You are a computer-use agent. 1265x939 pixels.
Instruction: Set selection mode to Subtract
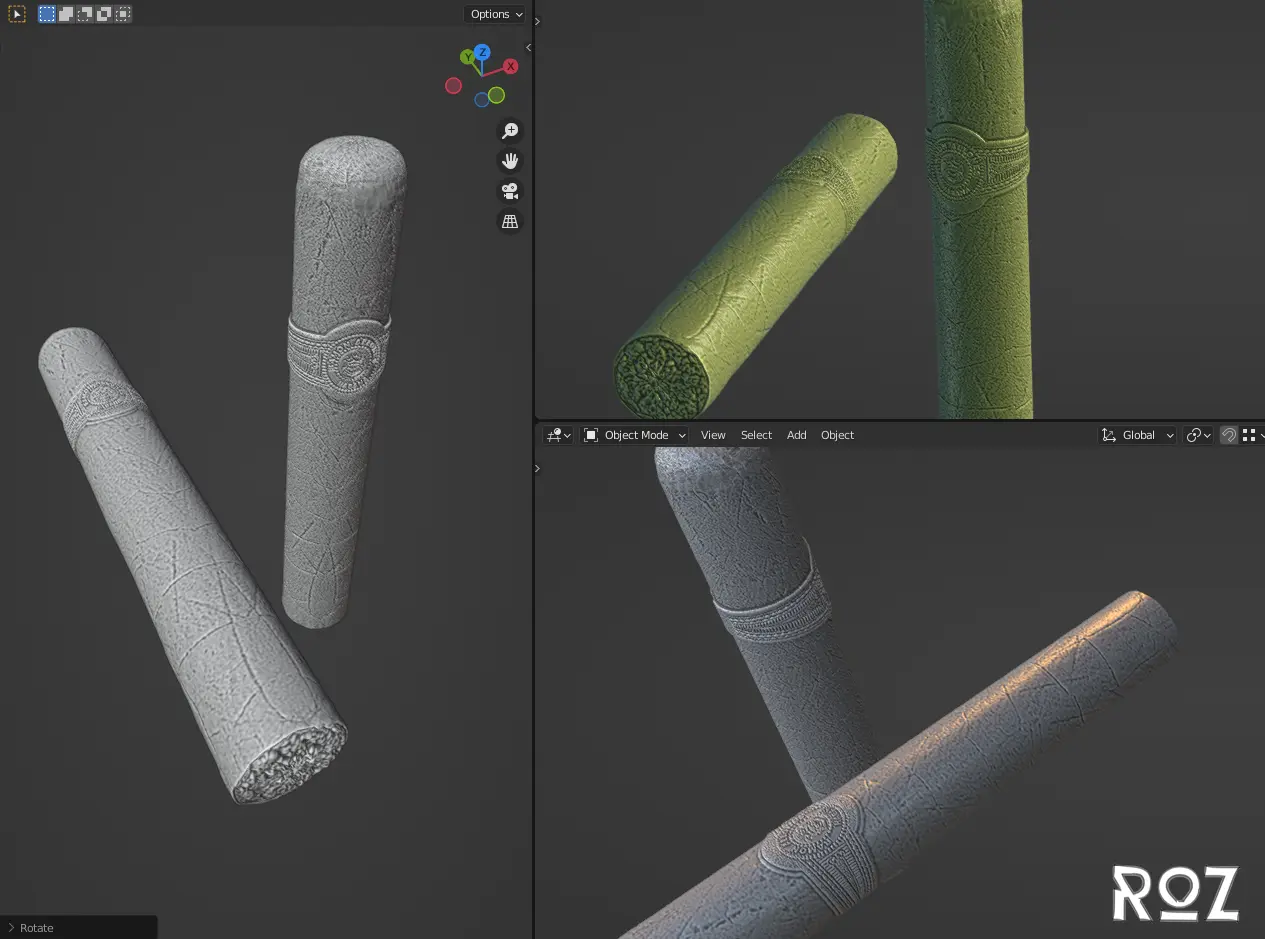pos(85,14)
